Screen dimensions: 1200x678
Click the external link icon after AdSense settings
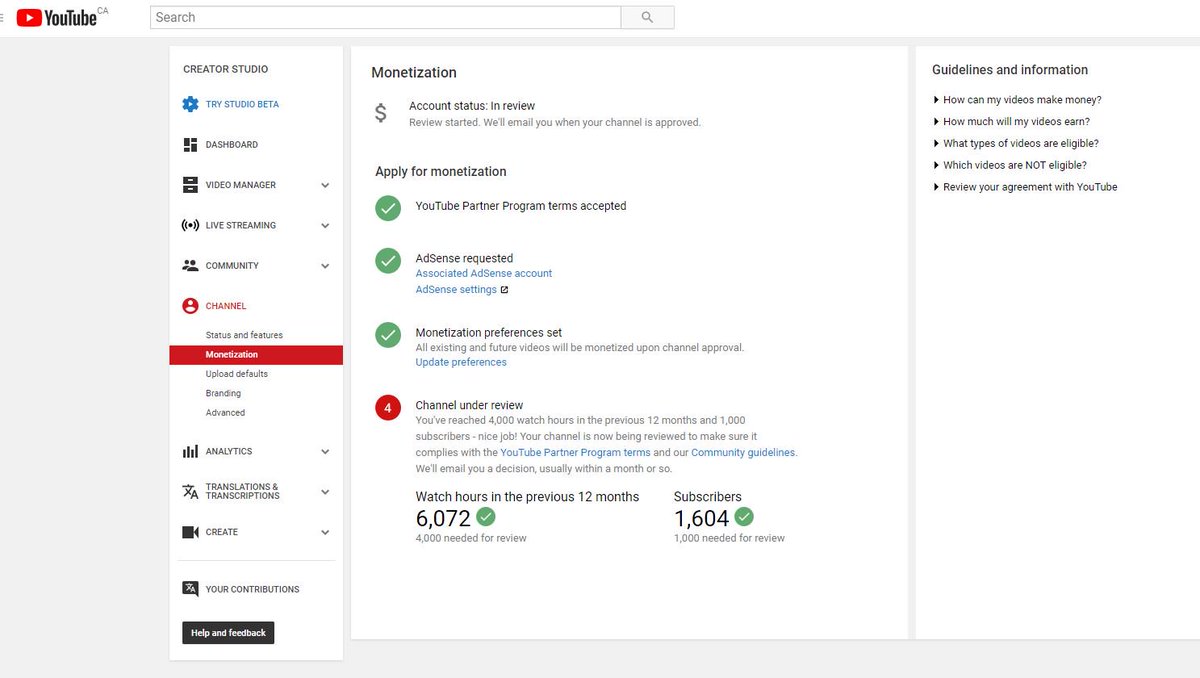pos(504,290)
